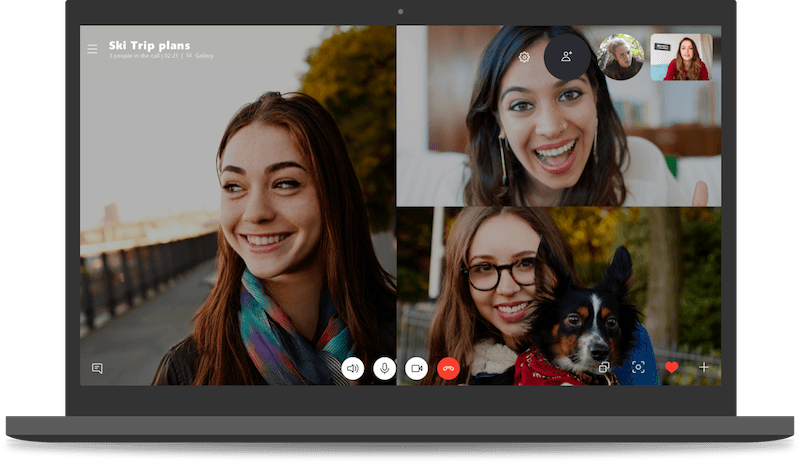The width and height of the screenshot is (800, 463).
Task: Turn off the video camera
Action: (x=416, y=368)
